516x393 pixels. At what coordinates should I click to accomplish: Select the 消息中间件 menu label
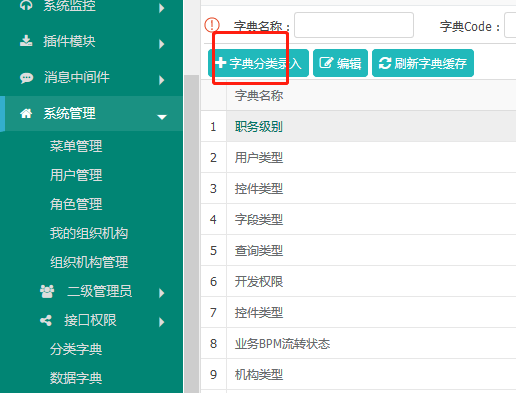coord(77,77)
